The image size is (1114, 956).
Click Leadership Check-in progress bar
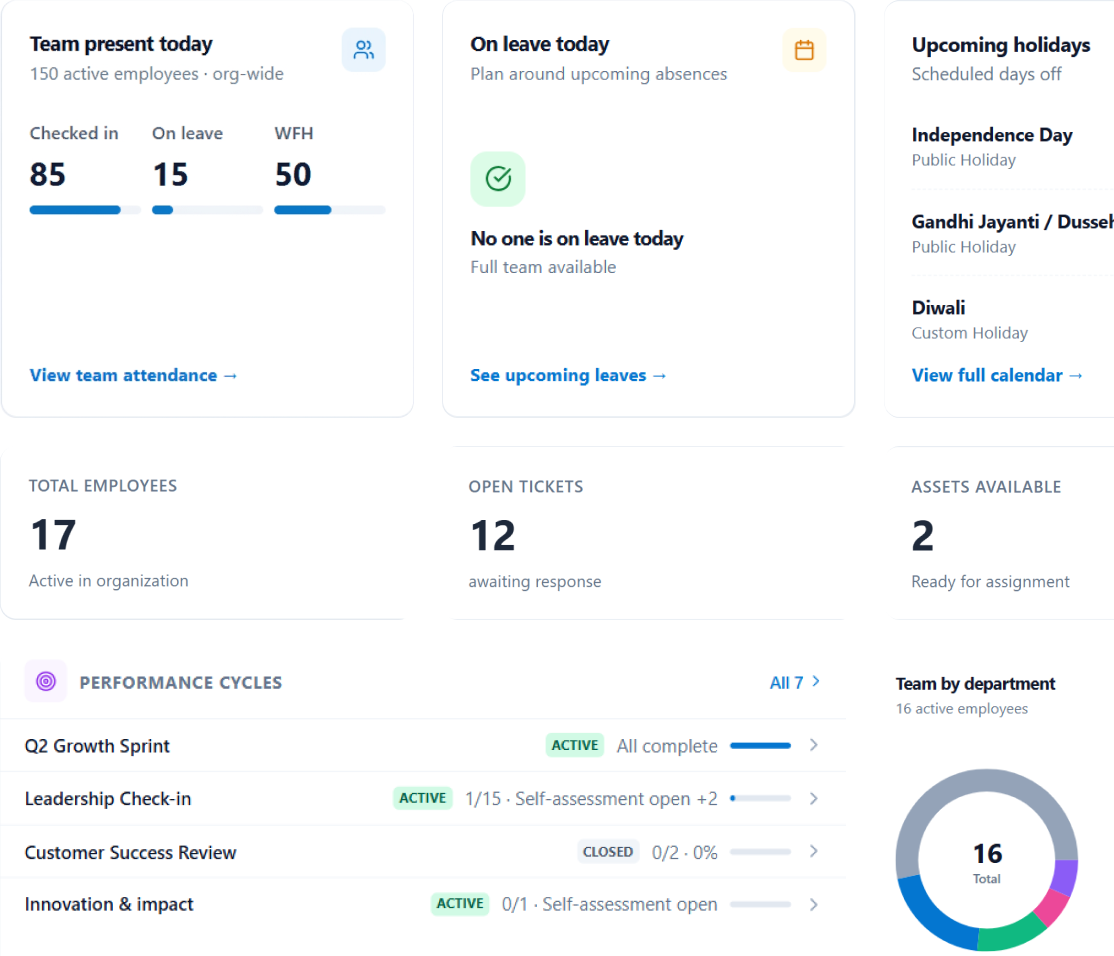tap(760, 798)
